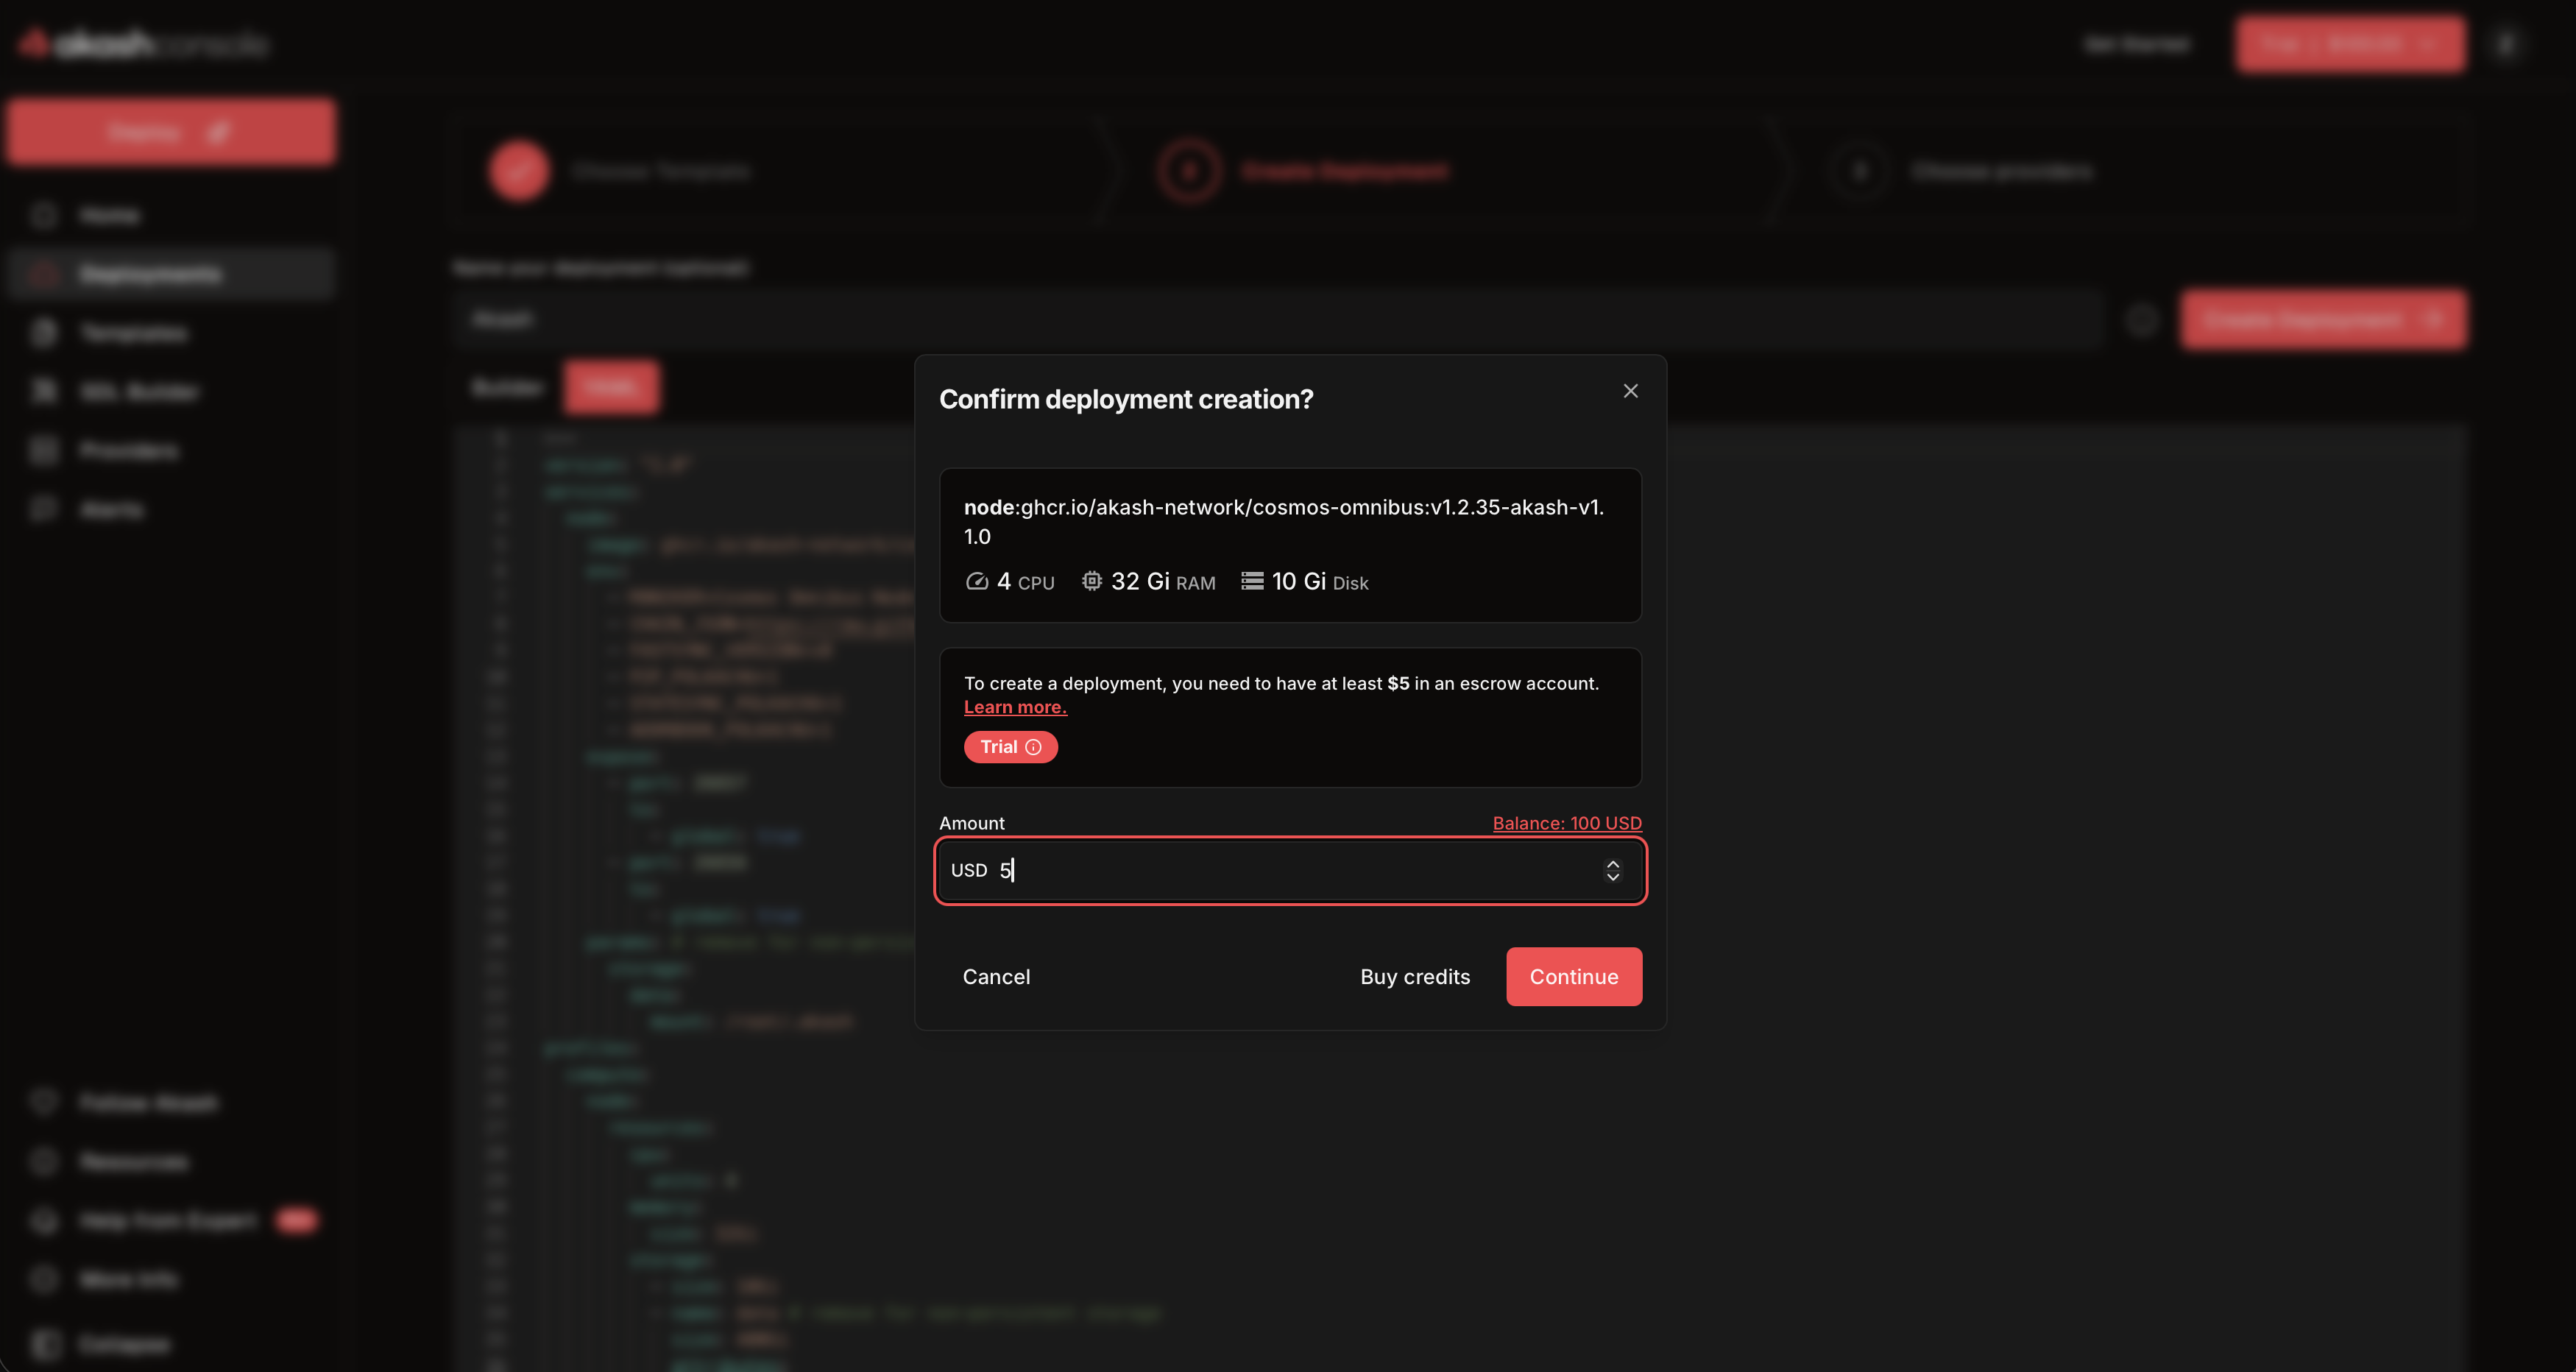This screenshot has width=2576, height=1372.
Task: Open Home in the sidebar
Action: click(109, 215)
